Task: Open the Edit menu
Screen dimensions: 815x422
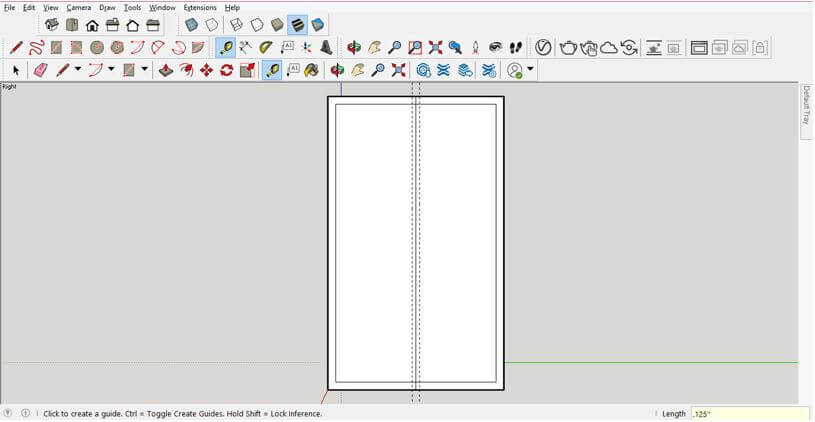Action: pos(29,8)
